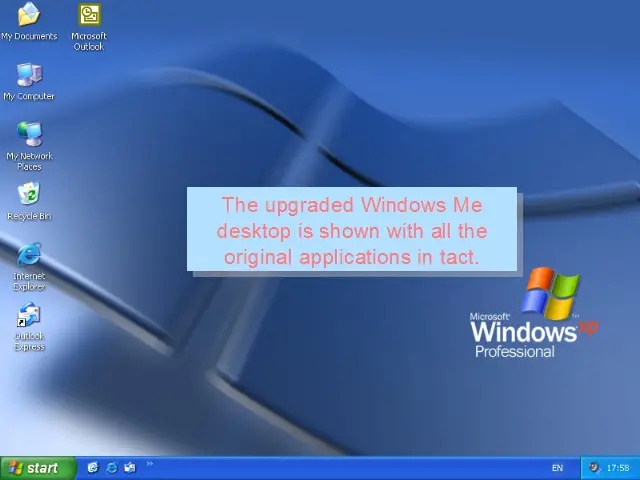640x480 pixels.
Task: Click the system tray icon beside the clock
Action: (x=595, y=468)
